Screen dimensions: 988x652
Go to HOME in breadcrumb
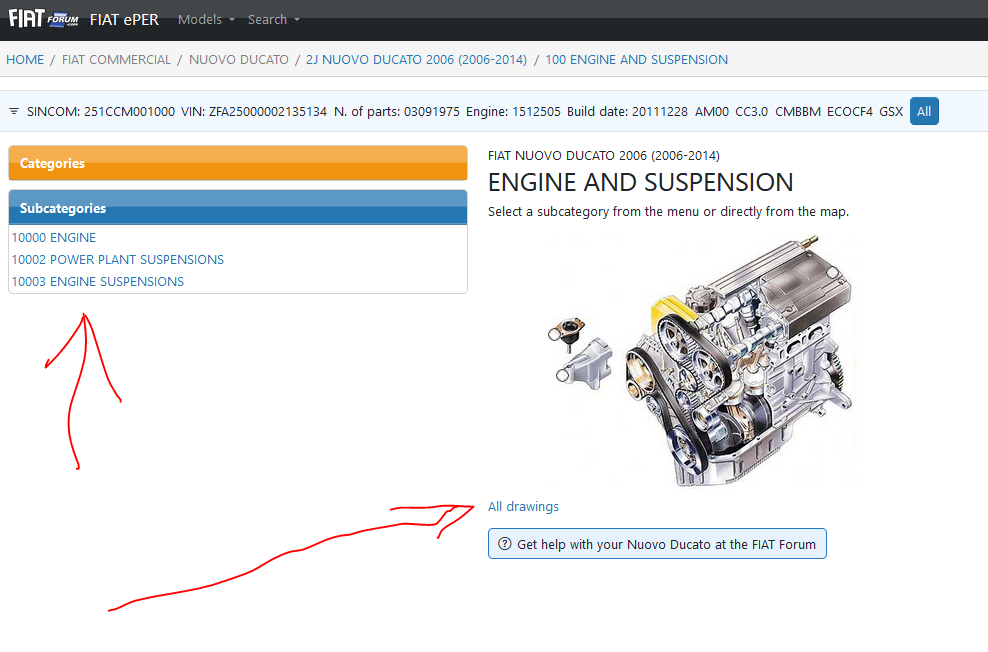25,59
